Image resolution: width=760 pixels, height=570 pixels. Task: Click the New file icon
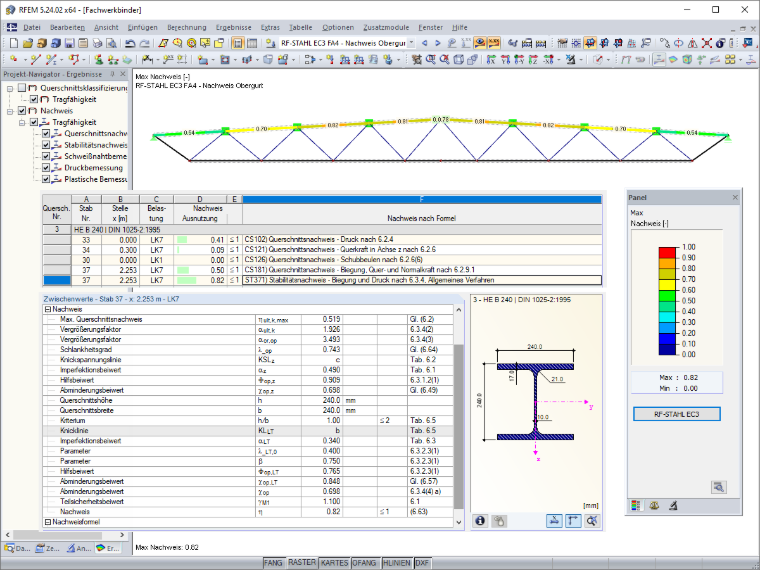click(14, 43)
